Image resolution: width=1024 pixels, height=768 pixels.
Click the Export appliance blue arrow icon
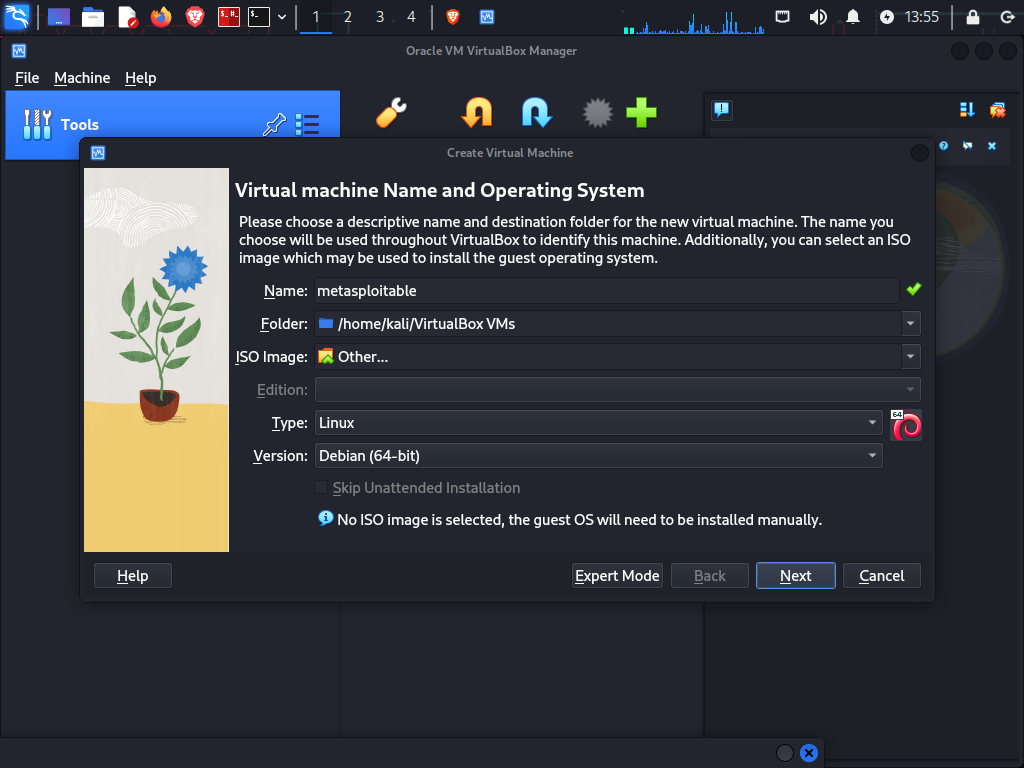point(537,112)
